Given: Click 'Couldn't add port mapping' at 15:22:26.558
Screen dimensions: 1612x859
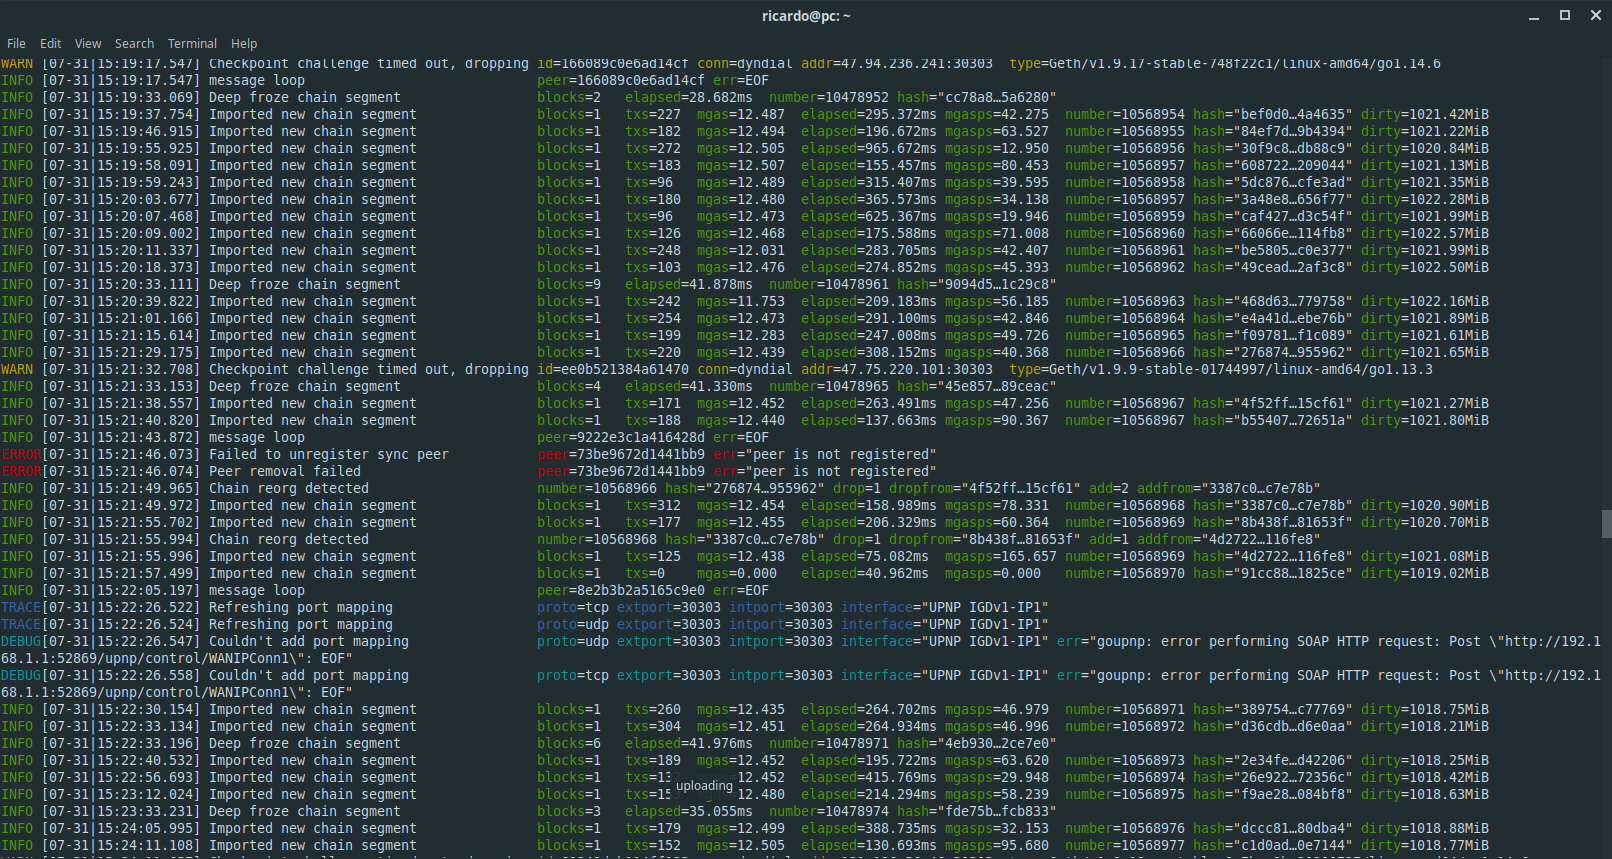Looking at the screenshot, I should click(309, 675).
